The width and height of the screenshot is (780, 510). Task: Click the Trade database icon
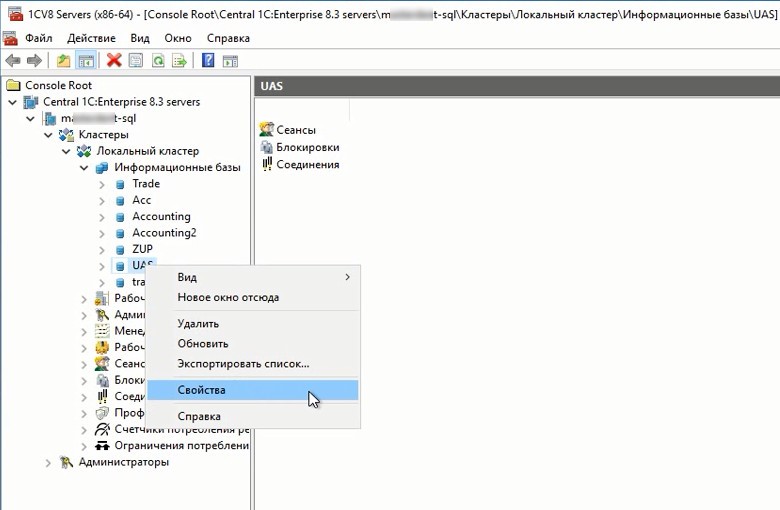(120, 185)
